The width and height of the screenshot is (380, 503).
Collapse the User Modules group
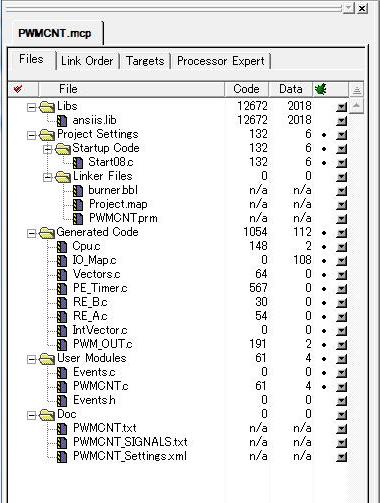tap(31, 359)
